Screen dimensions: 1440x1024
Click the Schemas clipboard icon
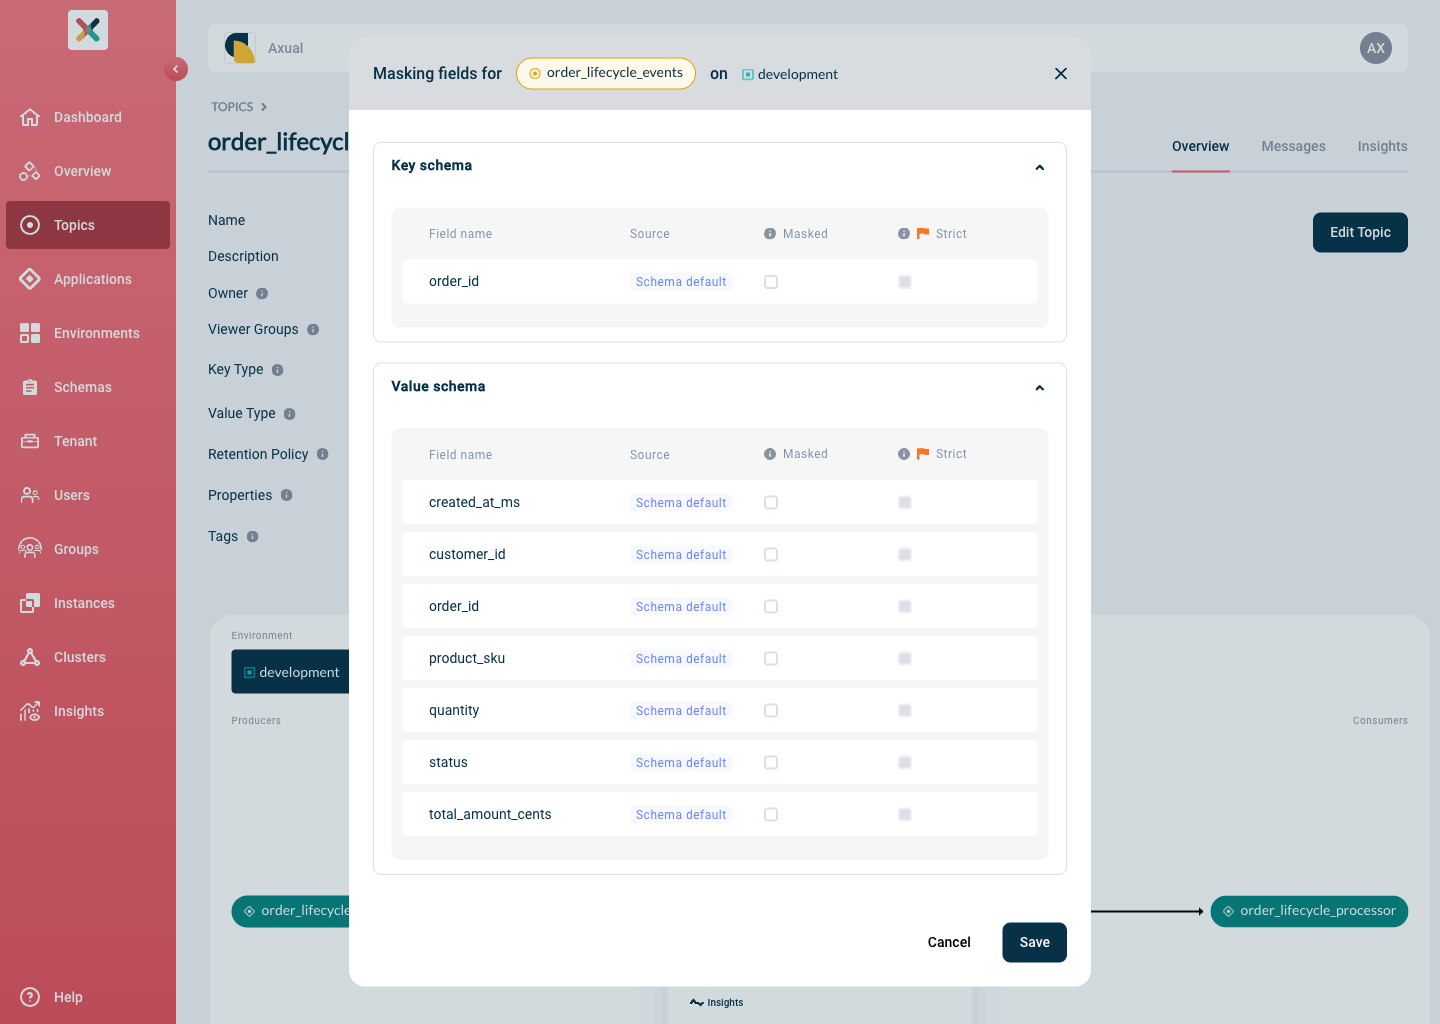click(30, 387)
